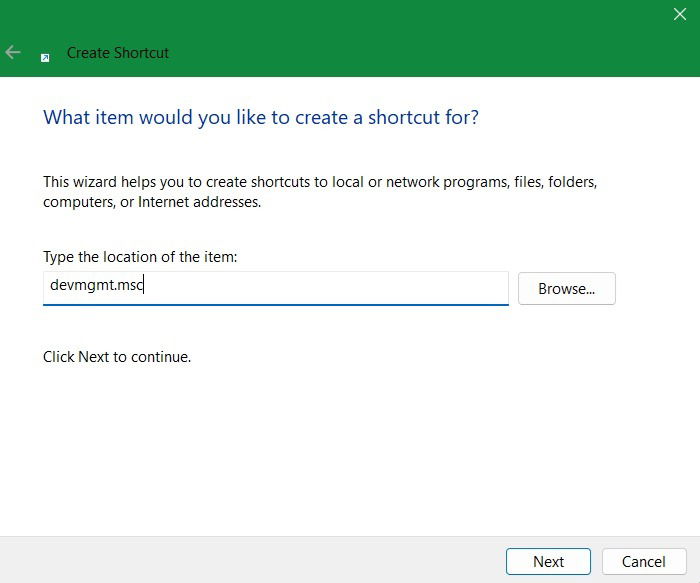Click on the devmgmt.msc text in field
This screenshot has width=700, height=583.
(x=97, y=286)
